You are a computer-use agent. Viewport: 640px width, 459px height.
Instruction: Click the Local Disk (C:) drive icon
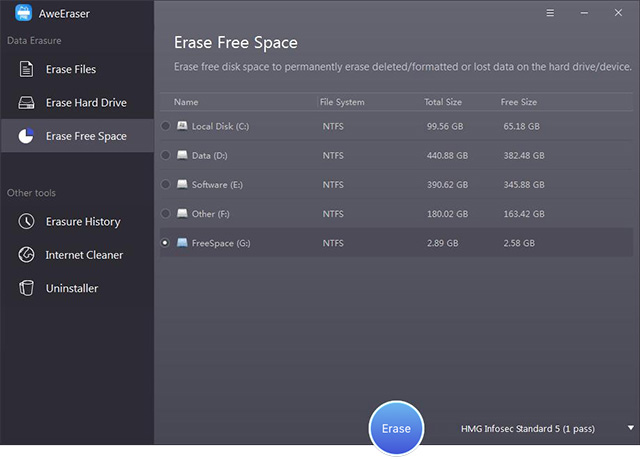pos(182,126)
